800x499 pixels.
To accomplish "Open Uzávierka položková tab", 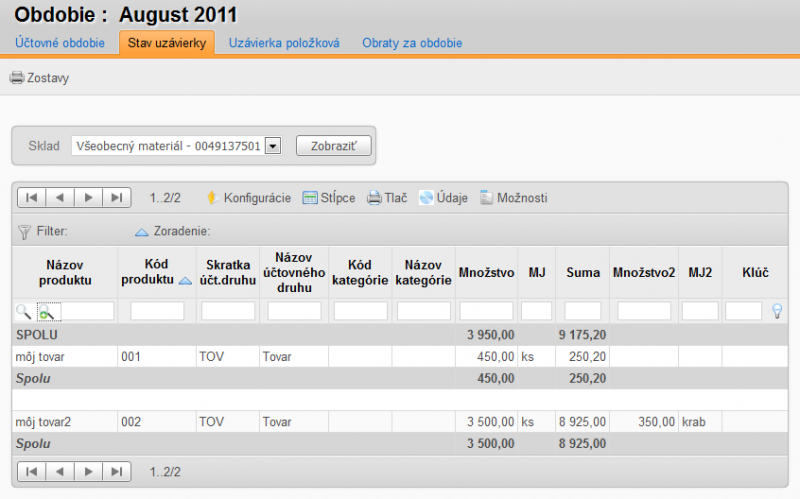I will pyautogui.click(x=284, y=43).
